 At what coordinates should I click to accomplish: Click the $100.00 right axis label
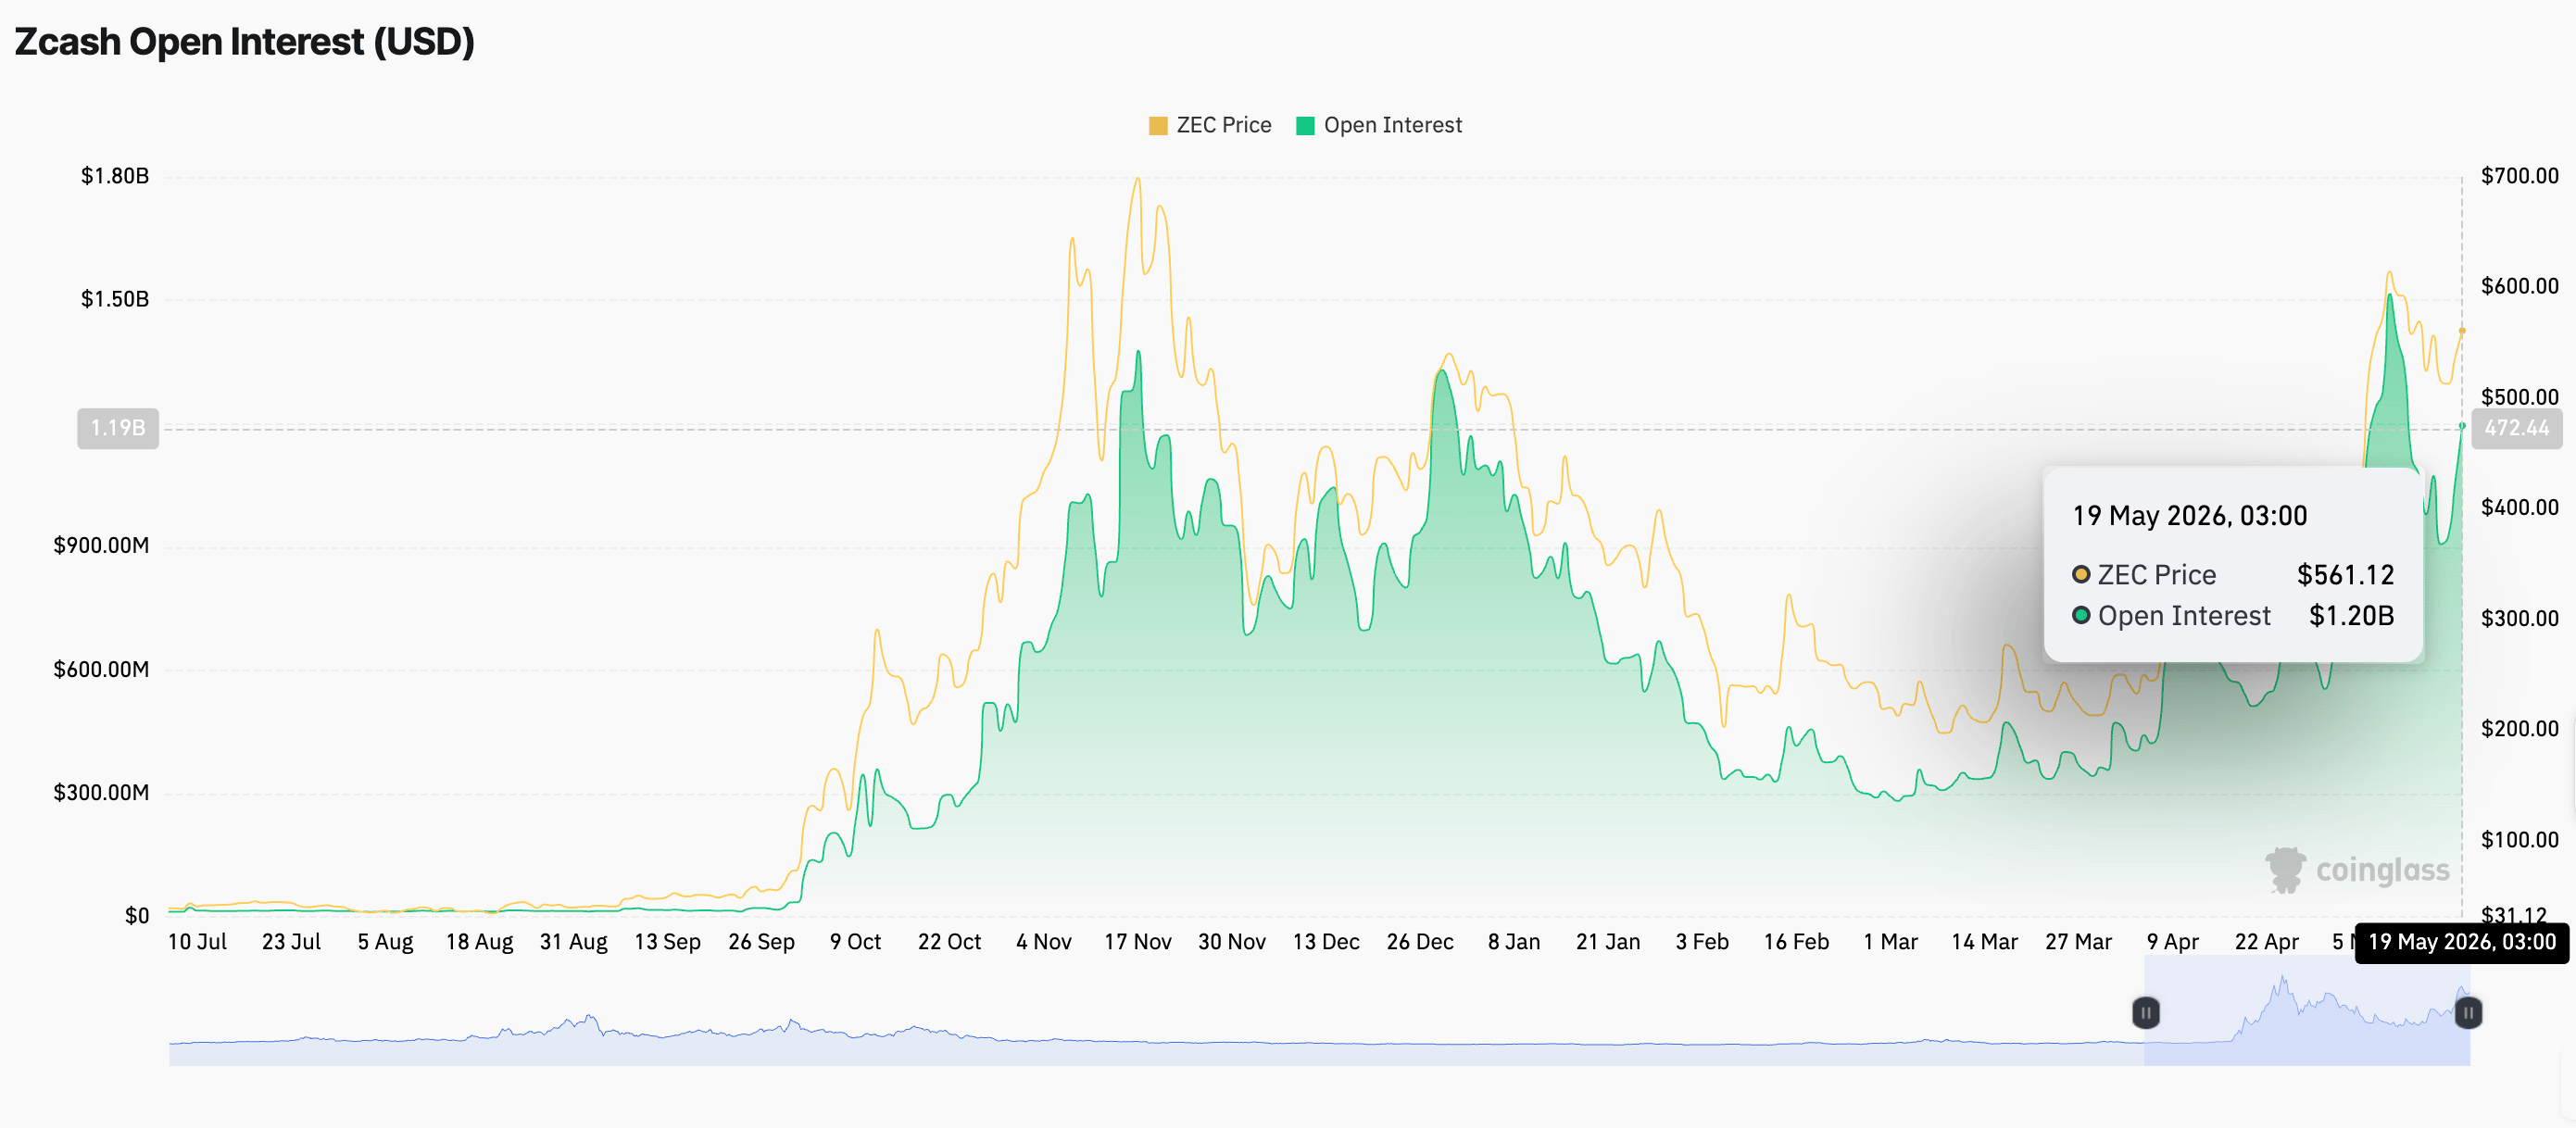coord(2520,839)
